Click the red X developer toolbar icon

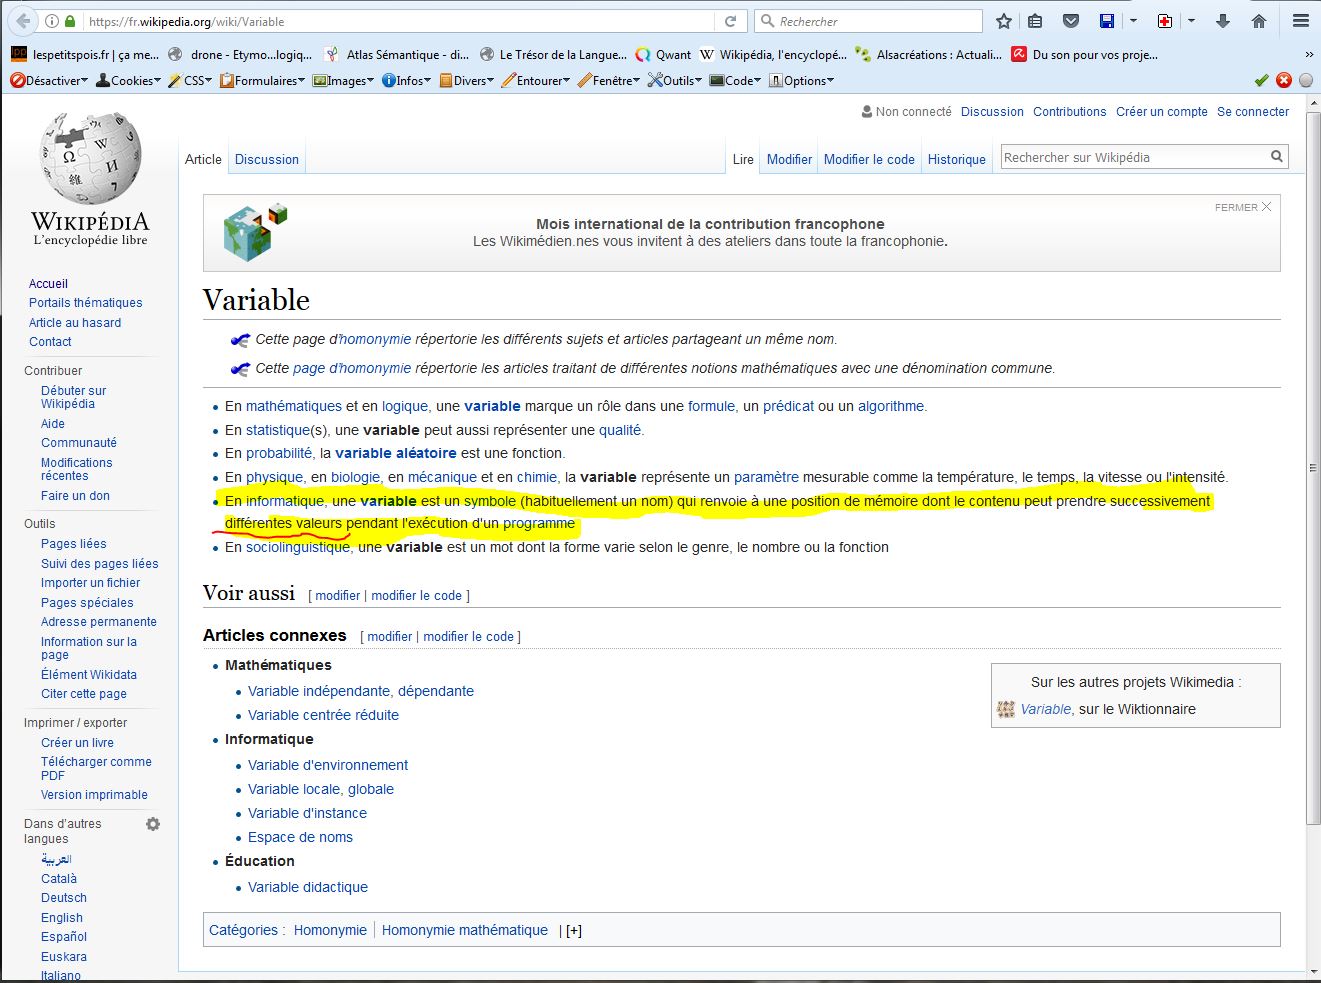point(1284,80)
